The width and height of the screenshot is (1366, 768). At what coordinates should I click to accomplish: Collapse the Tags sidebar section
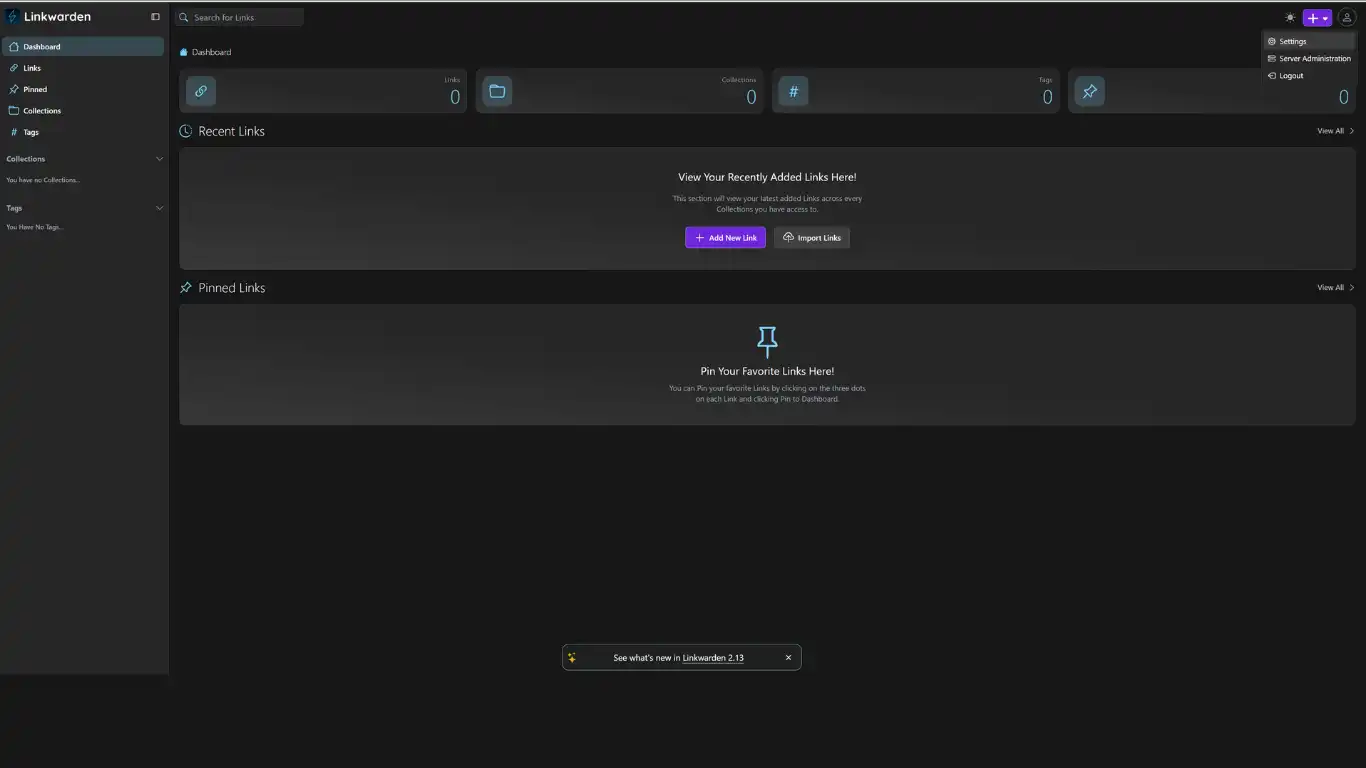pos(159,208)
